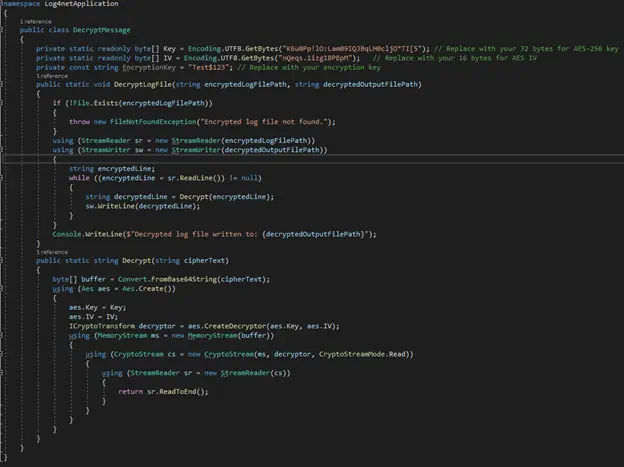Click the StreamReader(cs) constructor call
Screen dimensions: 624x467
pyautogui.click(x=254, y=373)
